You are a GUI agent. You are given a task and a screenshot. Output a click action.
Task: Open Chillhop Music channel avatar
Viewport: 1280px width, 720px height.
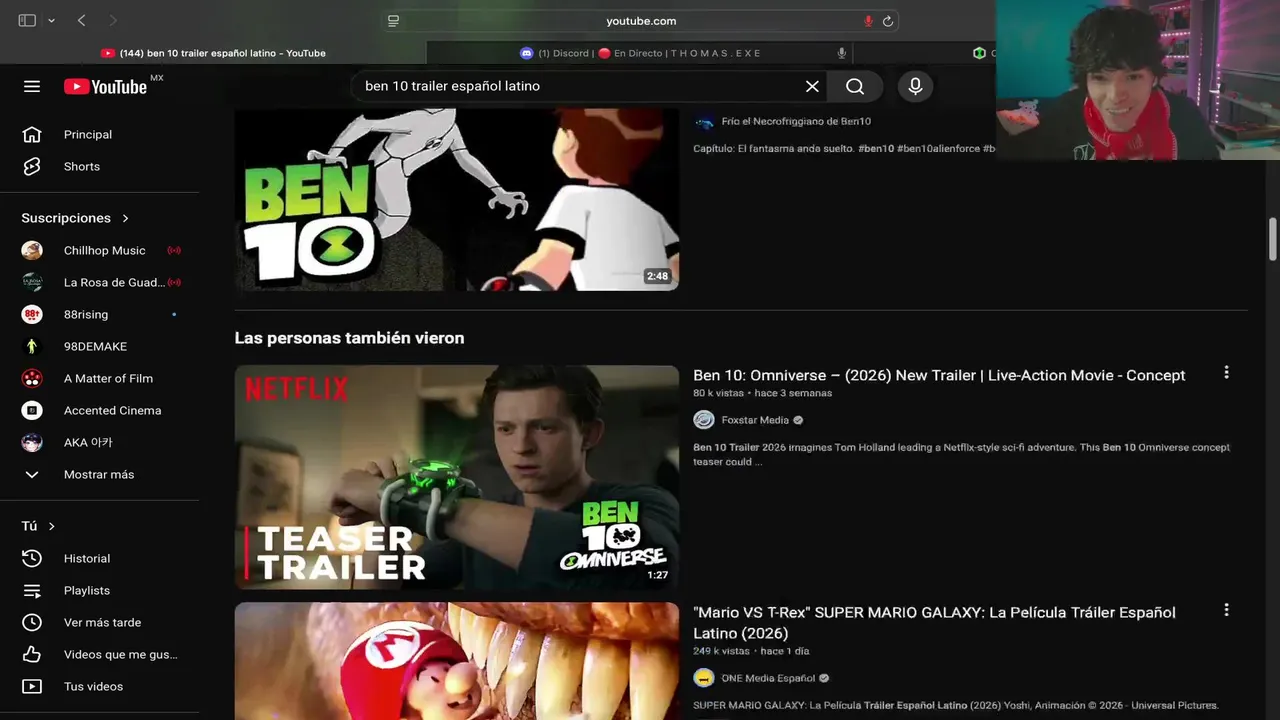(32, 250)
